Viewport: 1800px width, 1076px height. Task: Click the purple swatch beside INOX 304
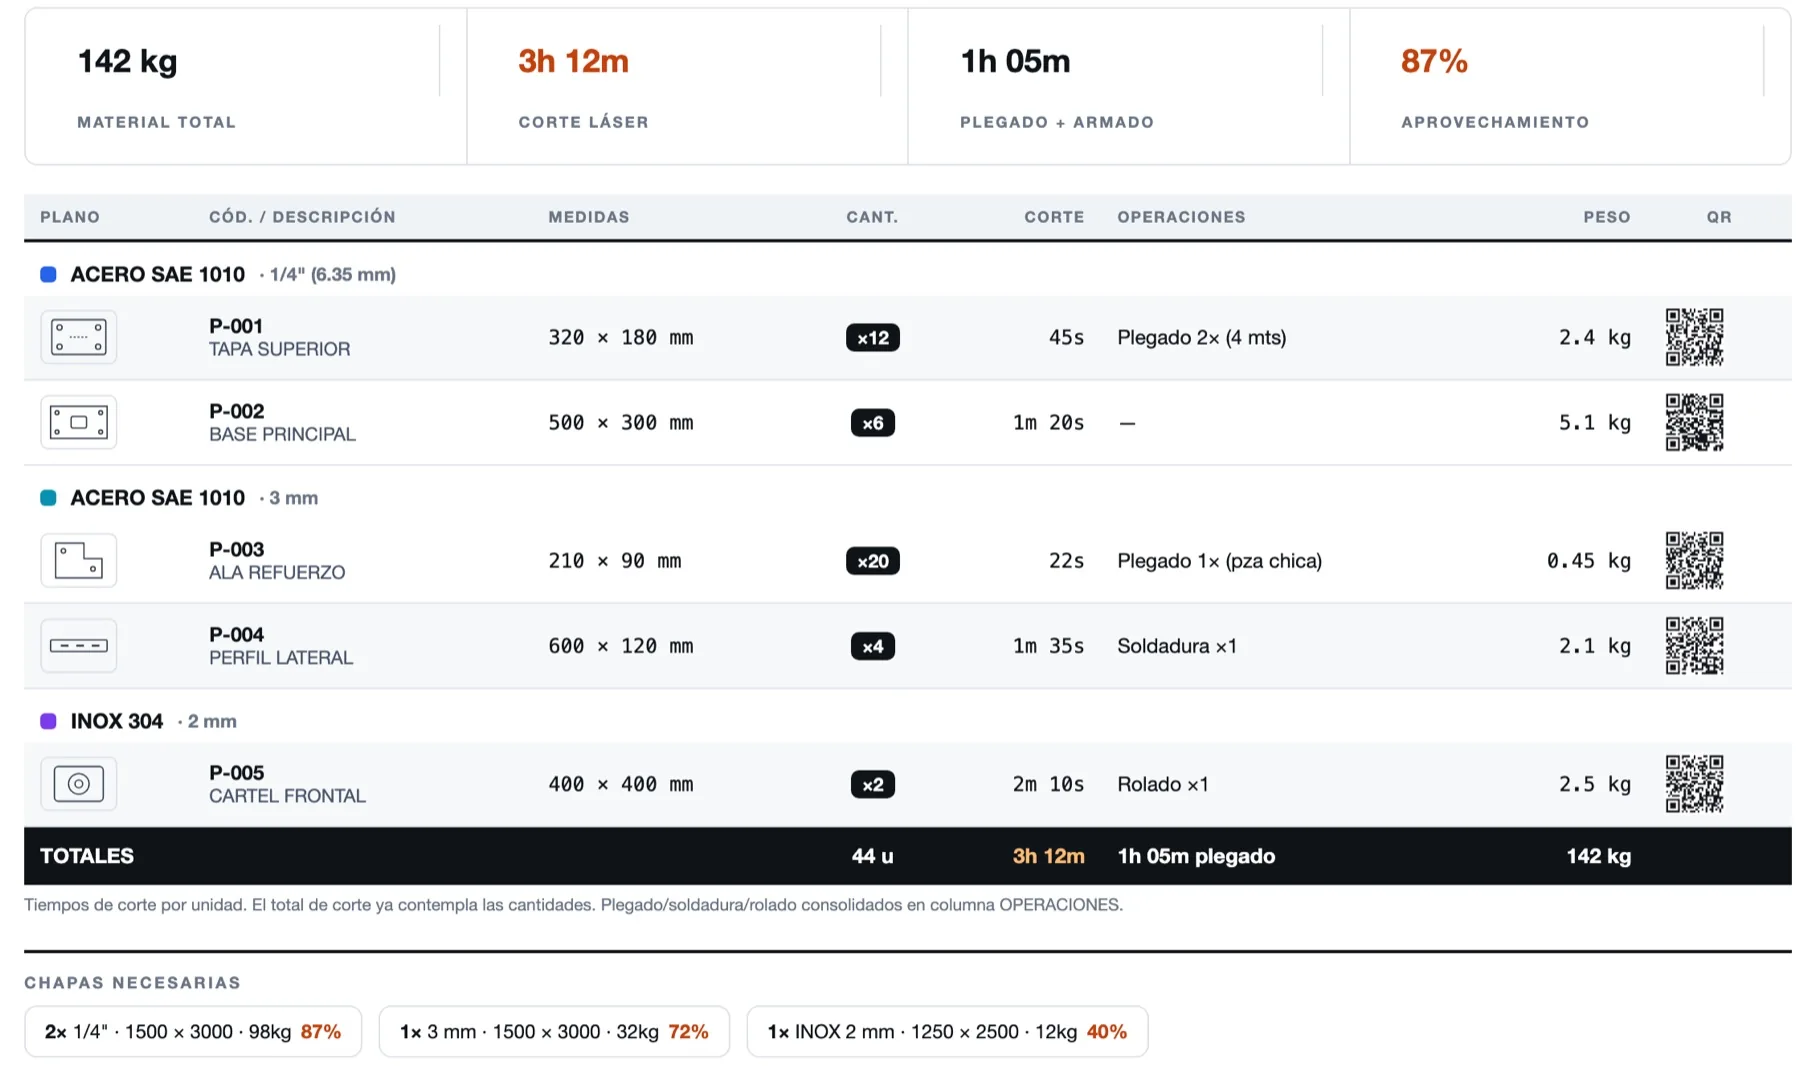48,721
